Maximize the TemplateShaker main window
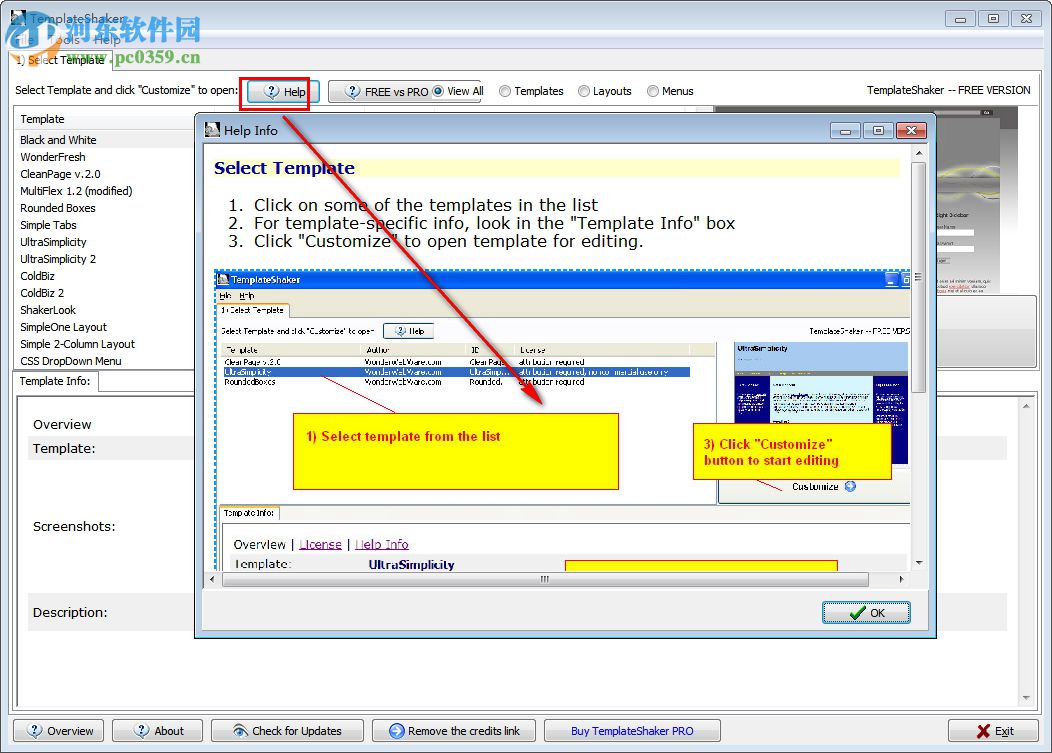 tap(993, 19)
